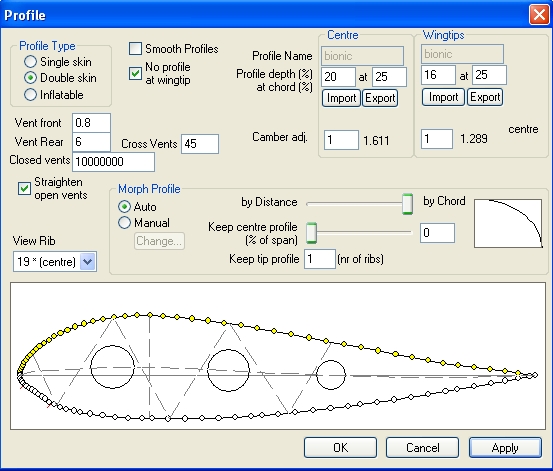Click the Centre Export button
Screen dimensions: 553x471
point(380,98)
